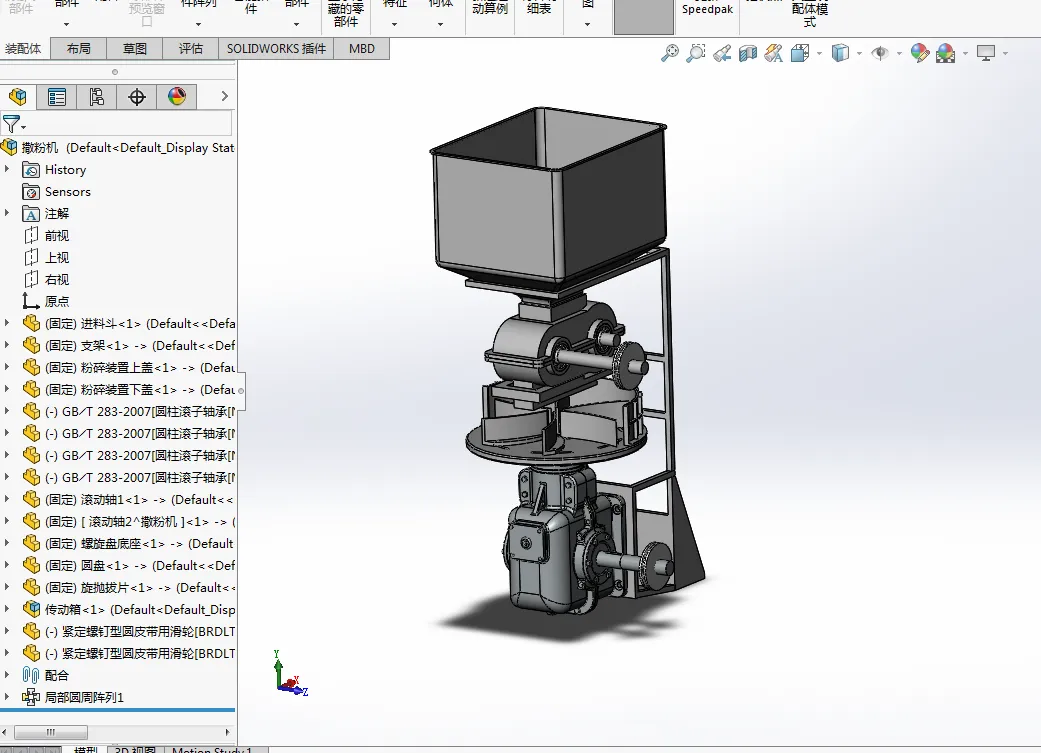Click the Edit Appearance icon
This screenshot has height=753, width=1041.
pos(920,54)
